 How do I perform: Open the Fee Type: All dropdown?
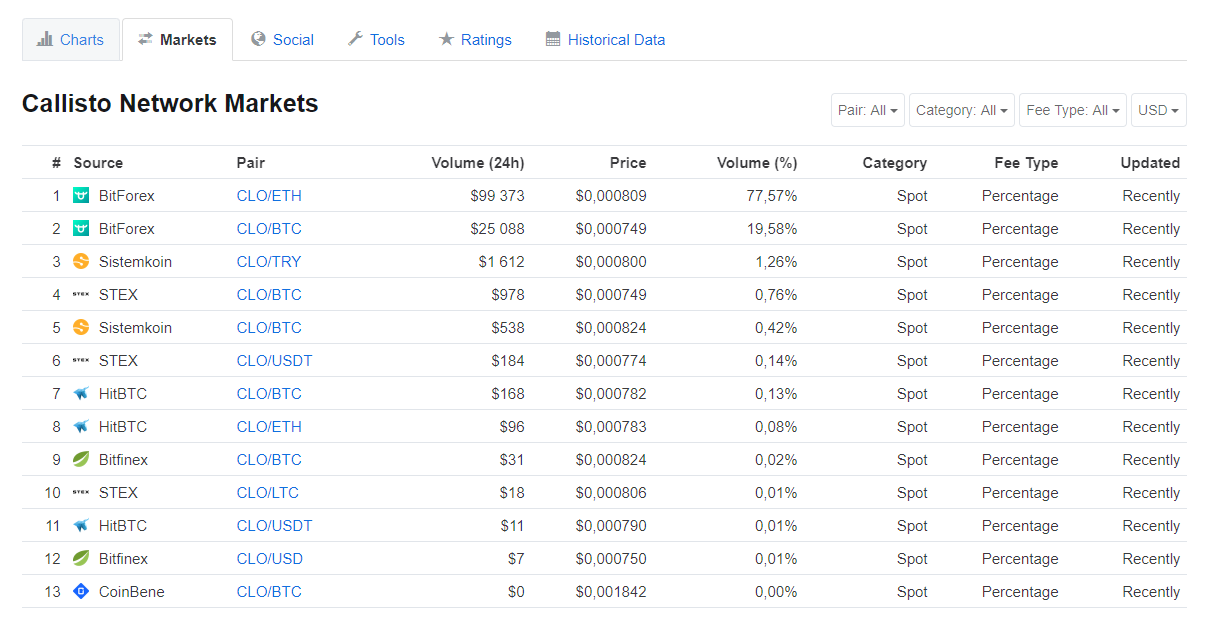(x=1073, y=110)
